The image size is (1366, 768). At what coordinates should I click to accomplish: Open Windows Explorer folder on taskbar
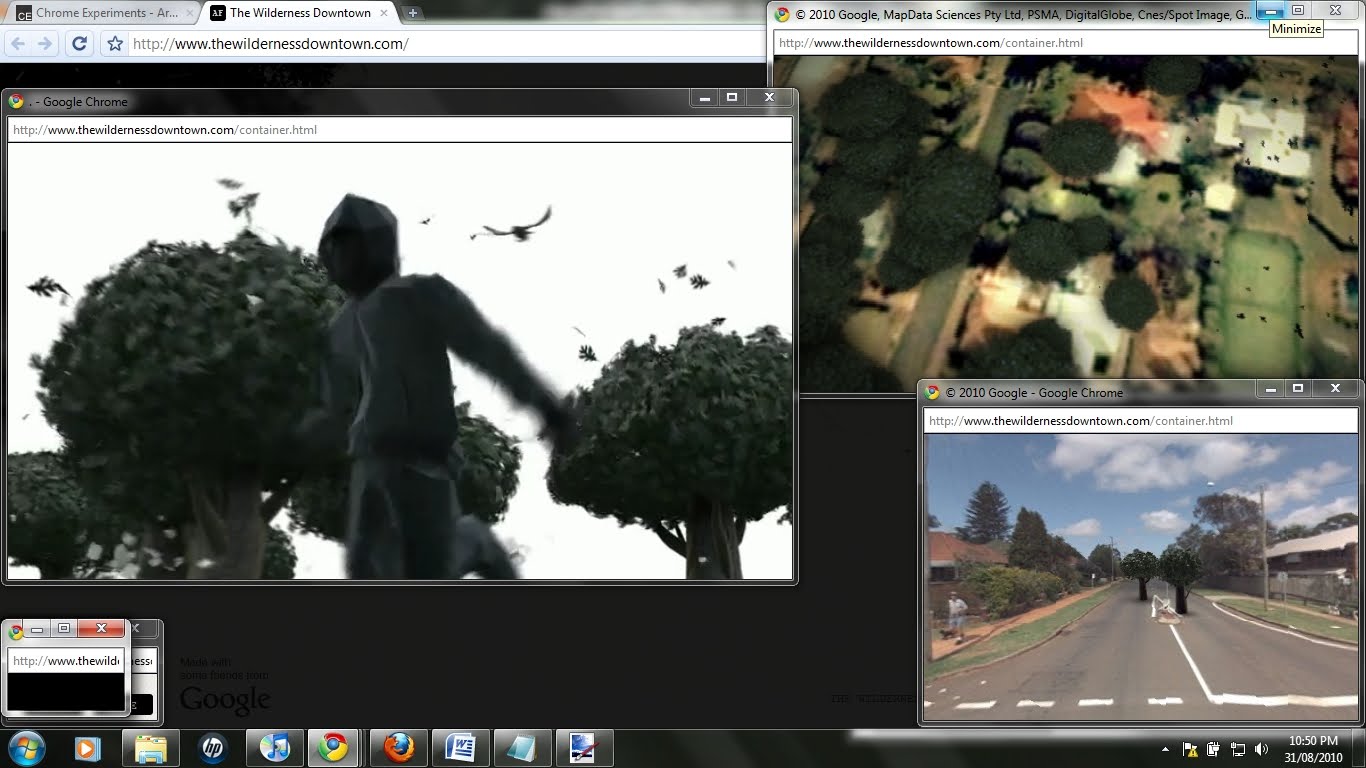[150, 748]
